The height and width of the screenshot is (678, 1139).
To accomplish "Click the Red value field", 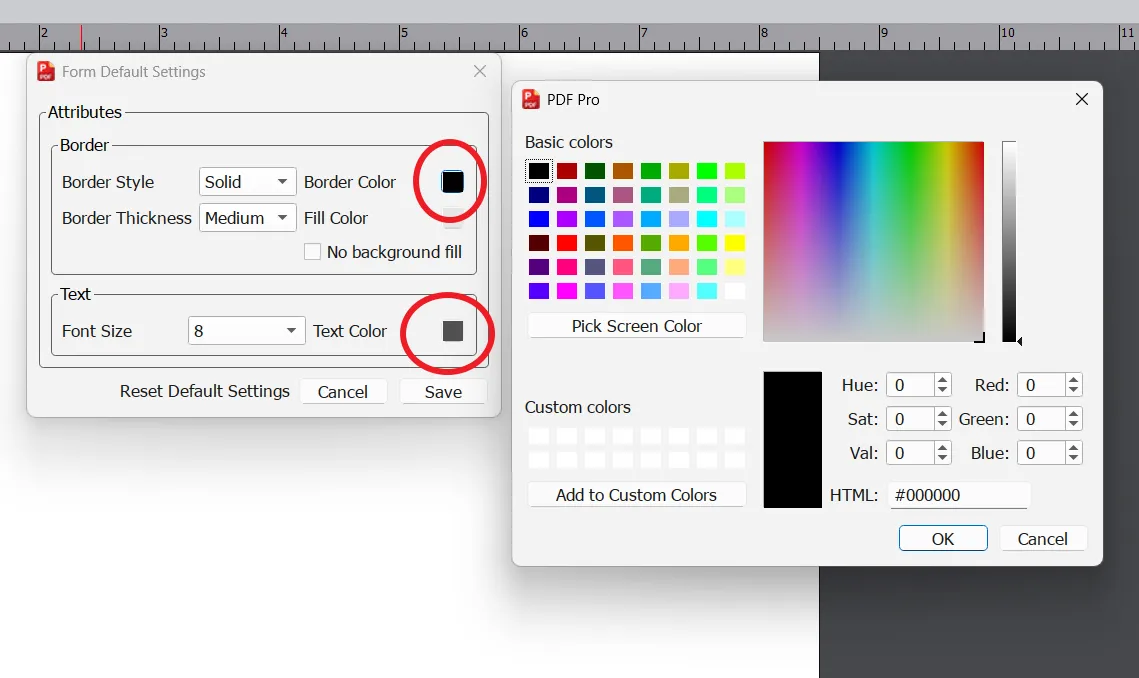I will (1041, 385).
